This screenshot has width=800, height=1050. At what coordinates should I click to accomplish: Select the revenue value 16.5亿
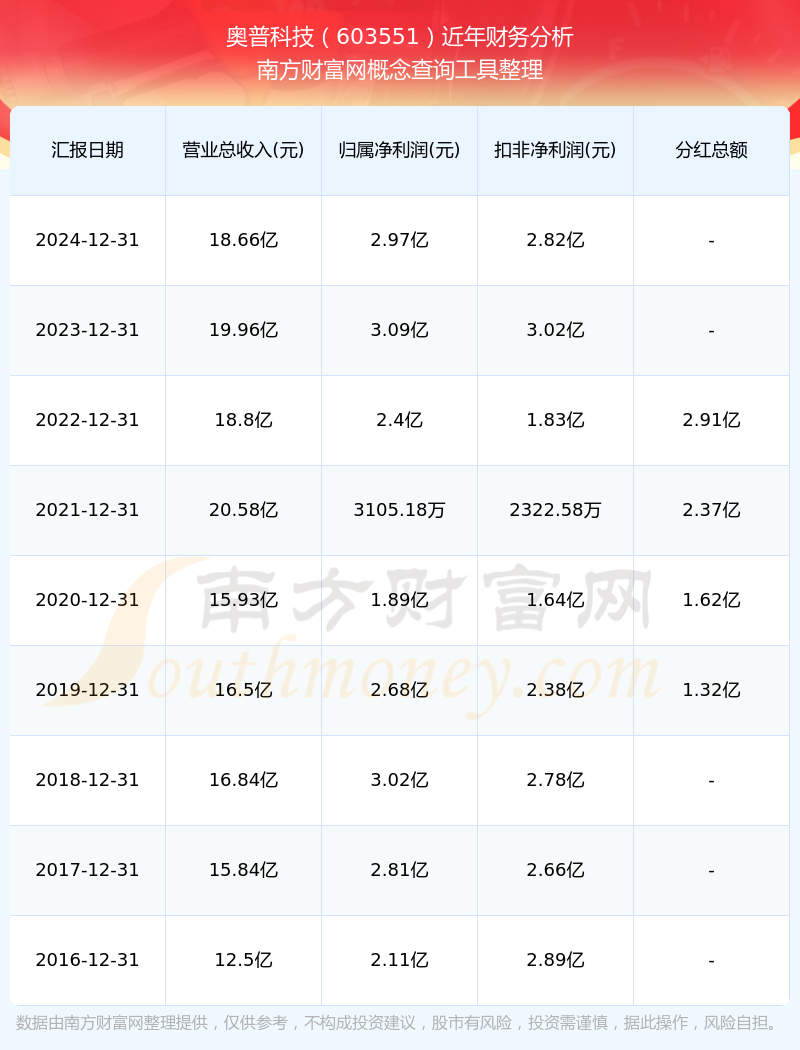(243, 690)
